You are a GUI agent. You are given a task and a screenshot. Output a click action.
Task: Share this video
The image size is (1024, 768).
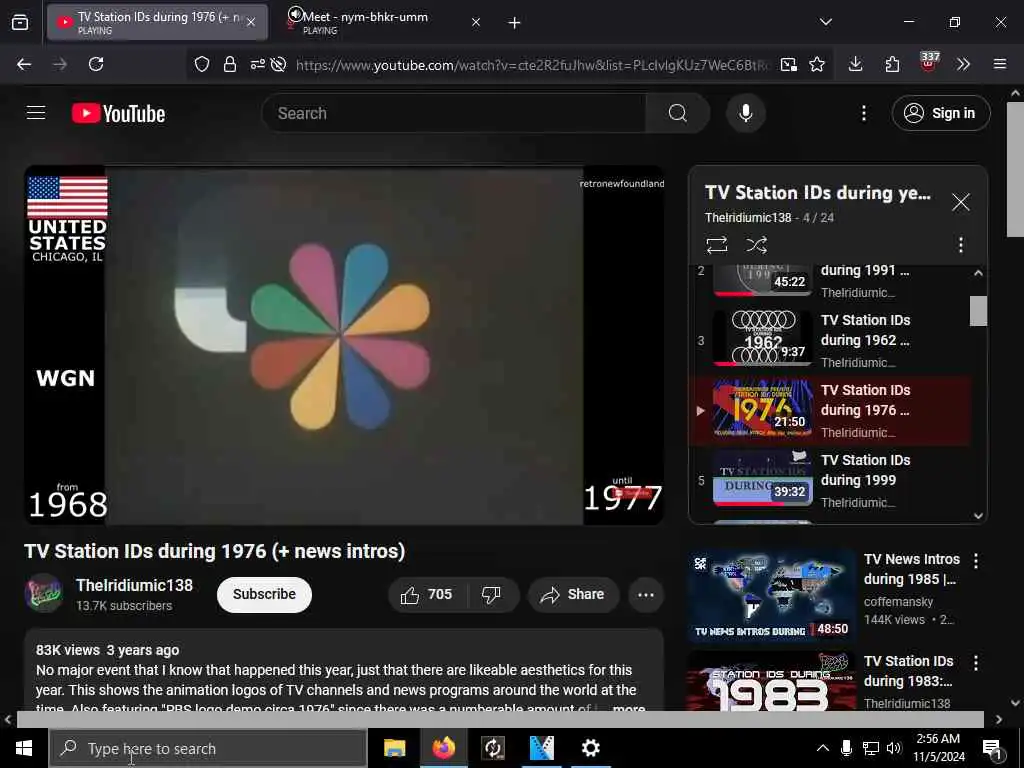573,594
